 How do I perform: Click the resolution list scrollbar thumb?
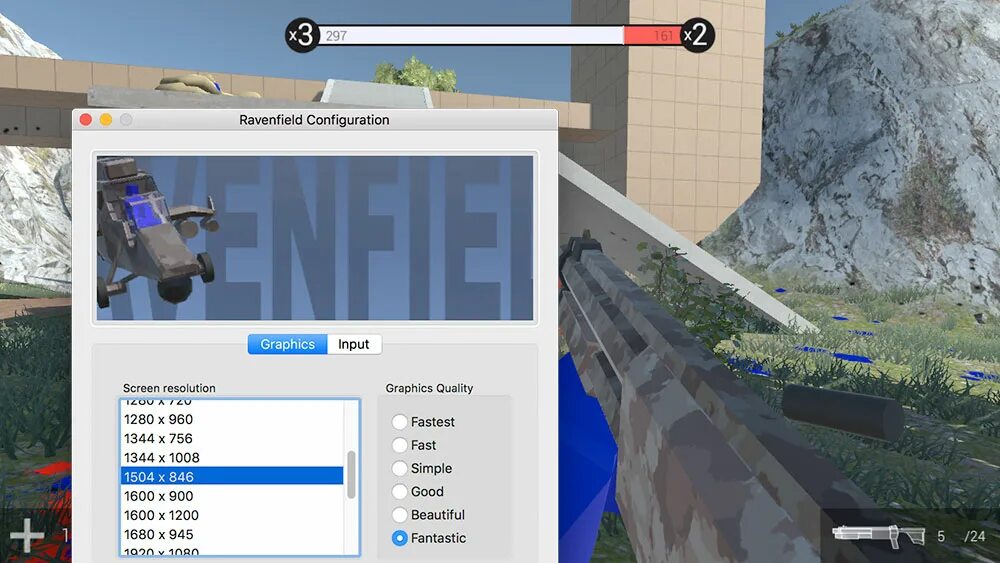(x=351, y=474)
